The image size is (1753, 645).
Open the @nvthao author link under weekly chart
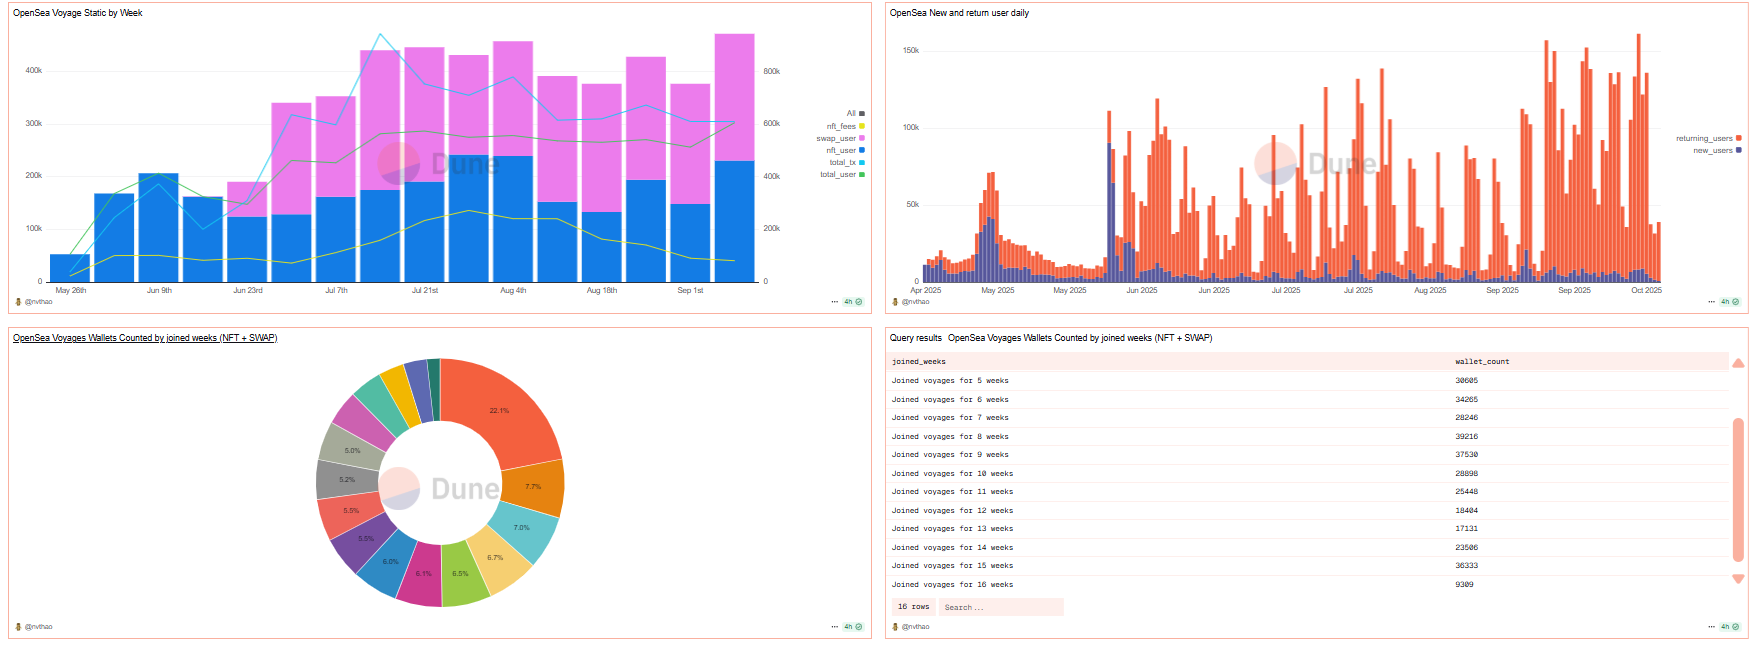coord(38,302)
